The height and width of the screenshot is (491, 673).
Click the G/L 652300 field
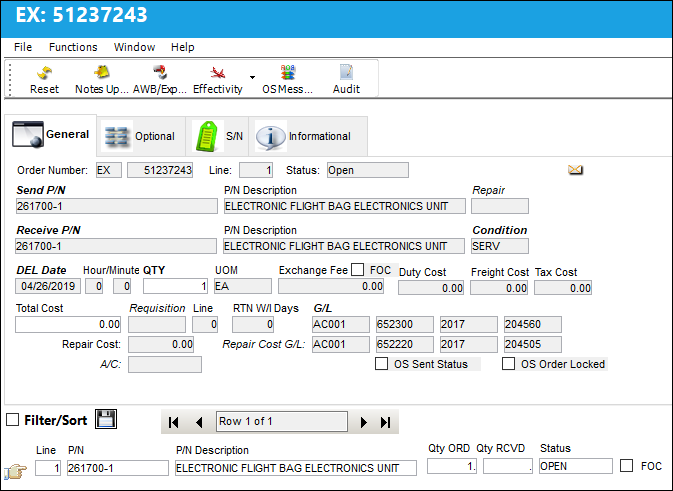pyautogui.click(x=404, y=324)
